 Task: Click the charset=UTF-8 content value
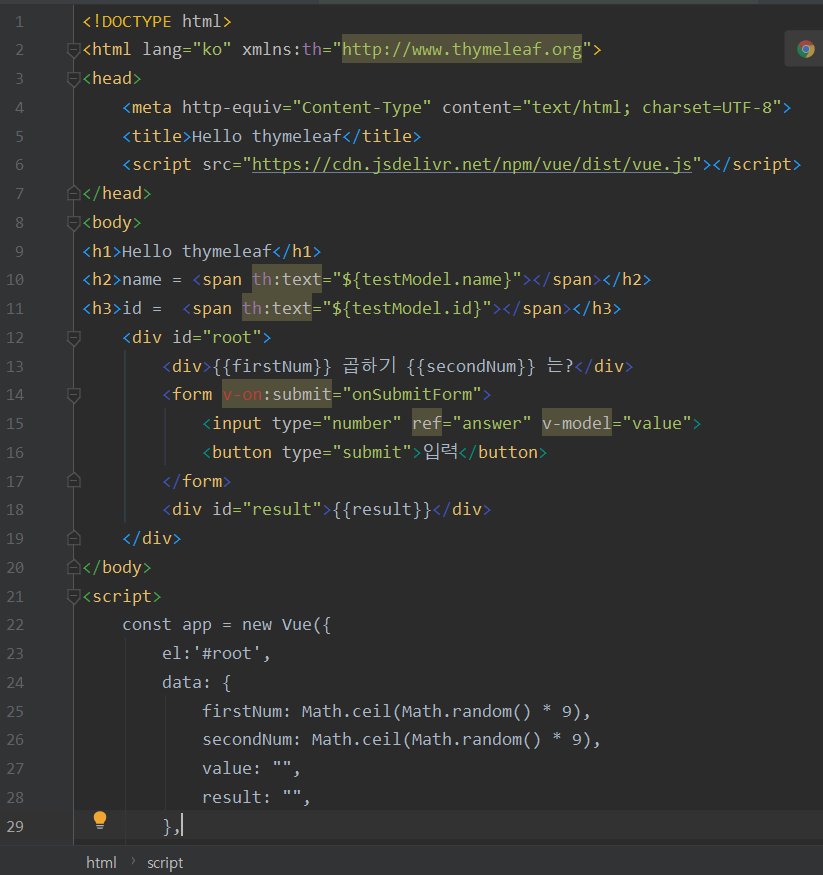click(x=706, y=107)
